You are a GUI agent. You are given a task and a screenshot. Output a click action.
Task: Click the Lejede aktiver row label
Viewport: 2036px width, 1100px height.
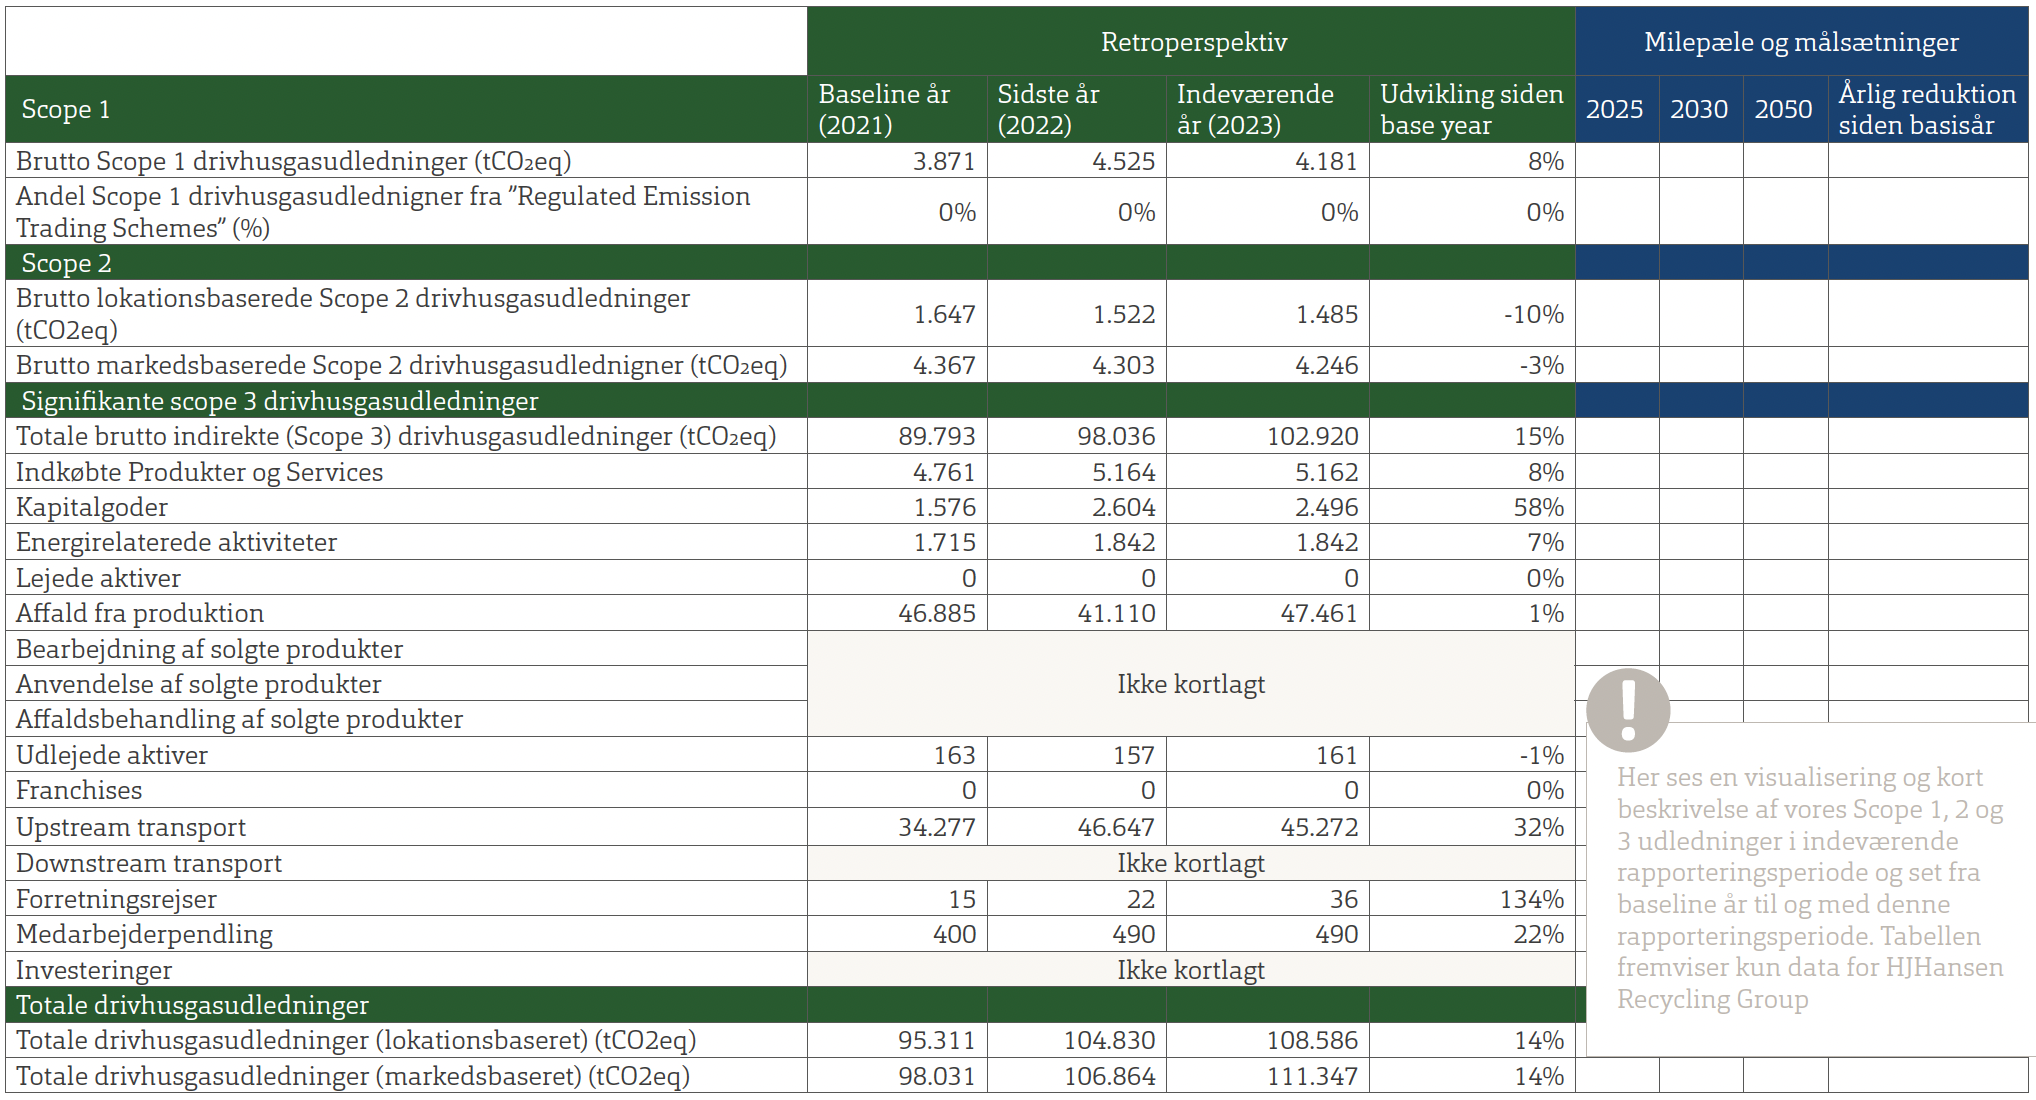[x=98, y=578]
